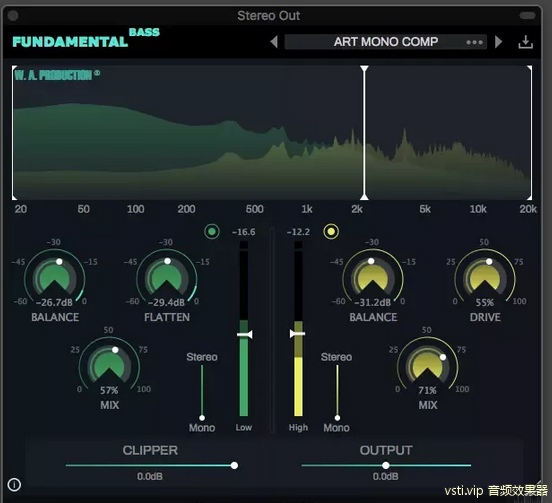Click the 2k frequency axis label
The height and width of the screenshot is (503, 552).
click(357, 209)
